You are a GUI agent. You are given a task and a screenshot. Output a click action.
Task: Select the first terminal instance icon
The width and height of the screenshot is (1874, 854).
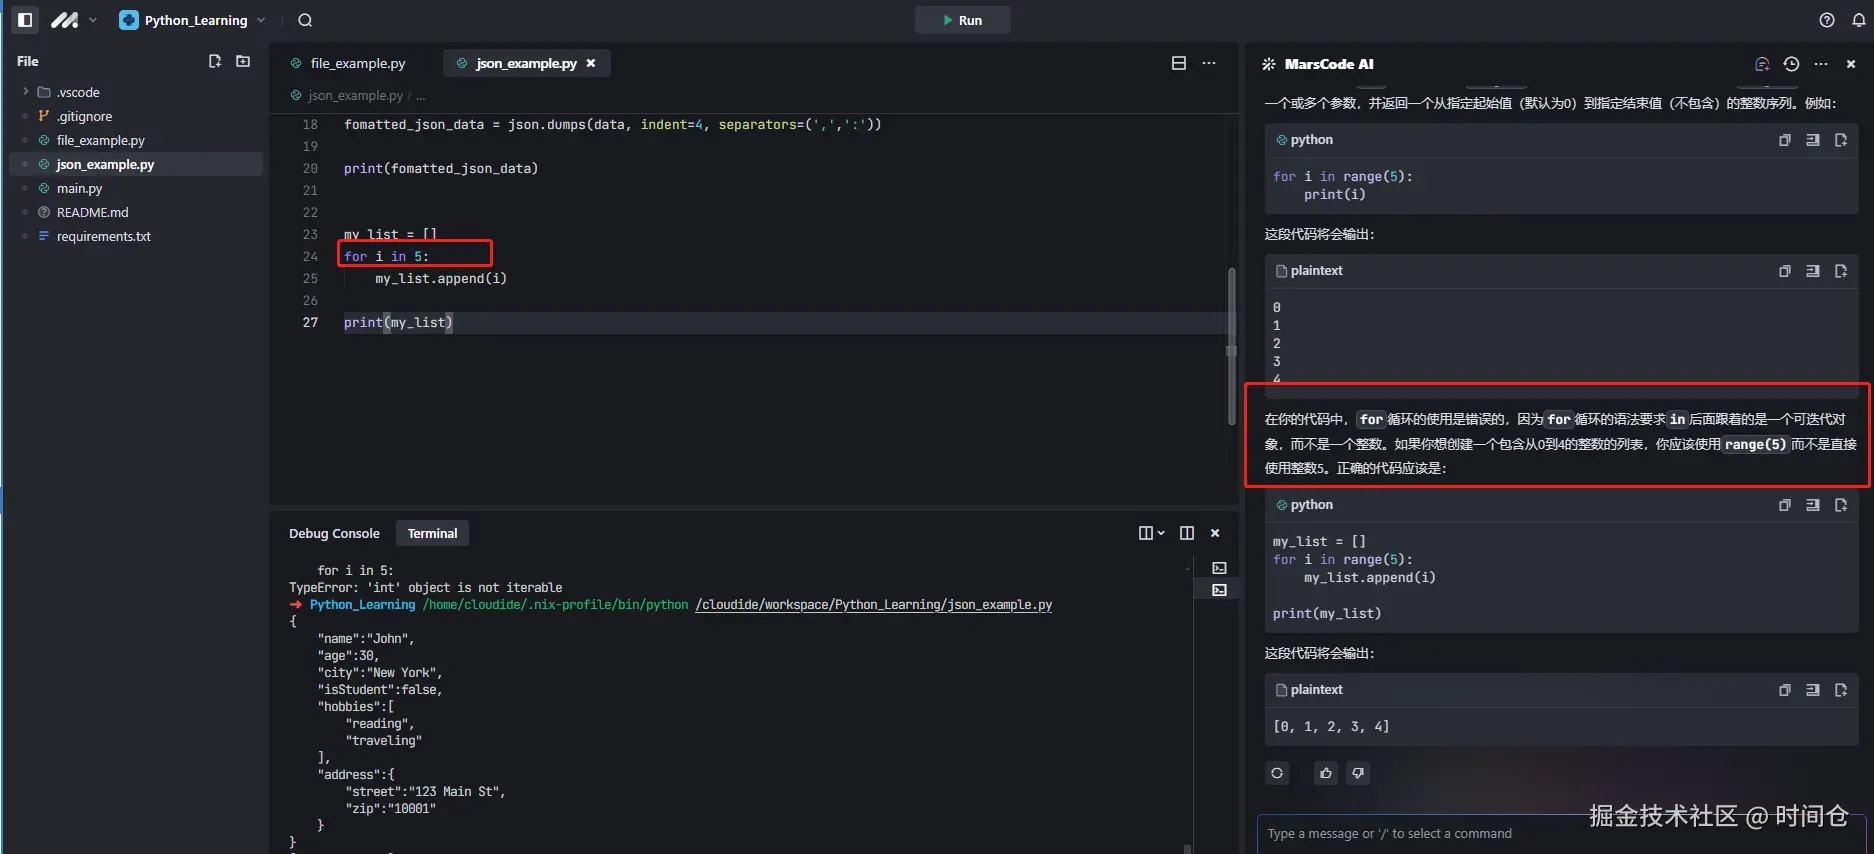[1219, 568]
